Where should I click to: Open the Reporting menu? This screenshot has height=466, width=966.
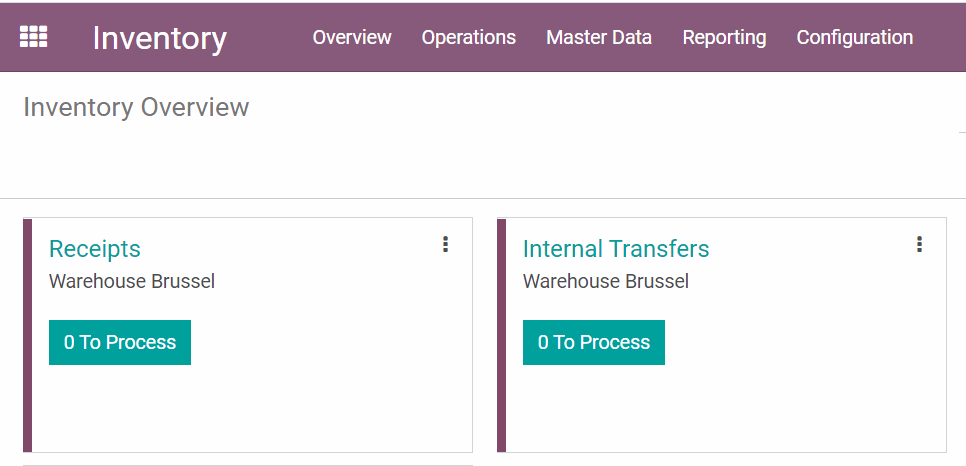pos(724,38)
